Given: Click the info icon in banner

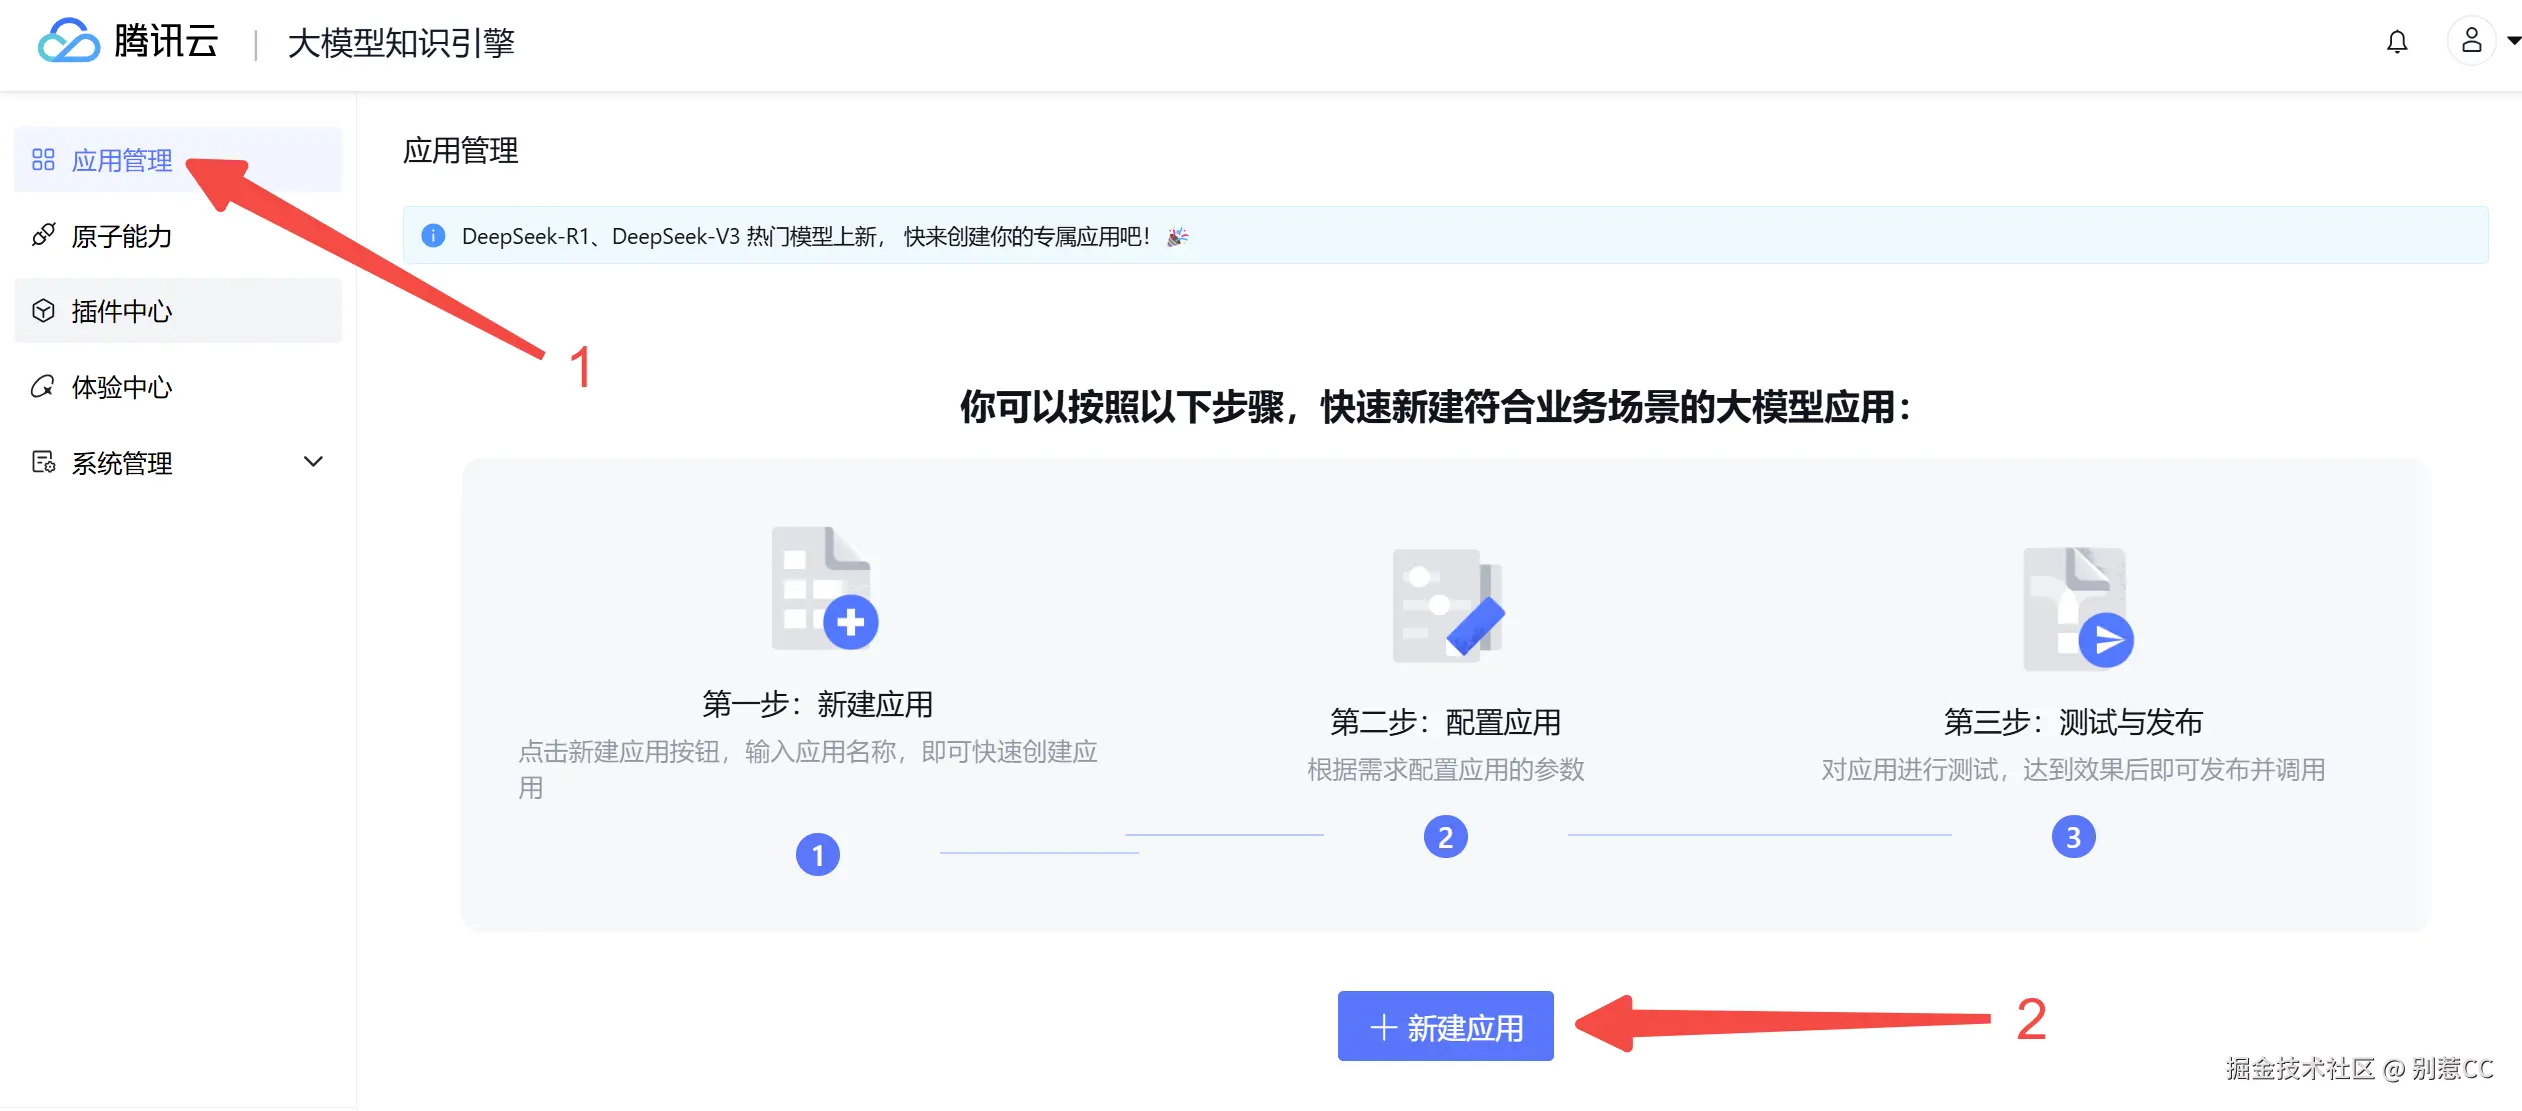Looking at the screenshot, I should (x=433, y=236).
